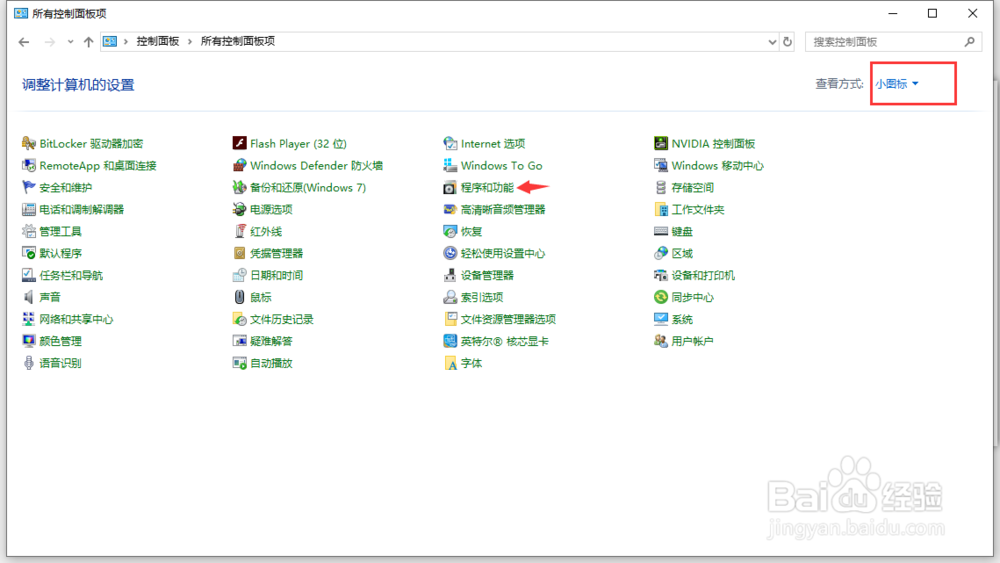The height and width of the screenshot is (563, 1000).
Task: Open the 设备和打印机 link
Action: click(x=703, y=275)
